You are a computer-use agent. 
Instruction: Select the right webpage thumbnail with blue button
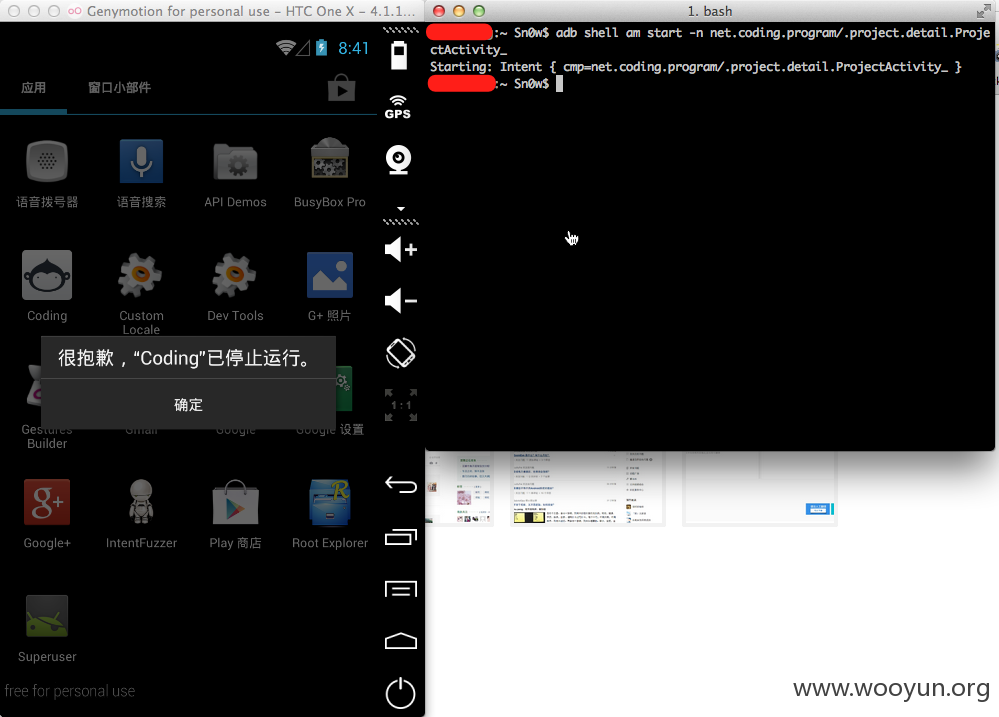759,488
